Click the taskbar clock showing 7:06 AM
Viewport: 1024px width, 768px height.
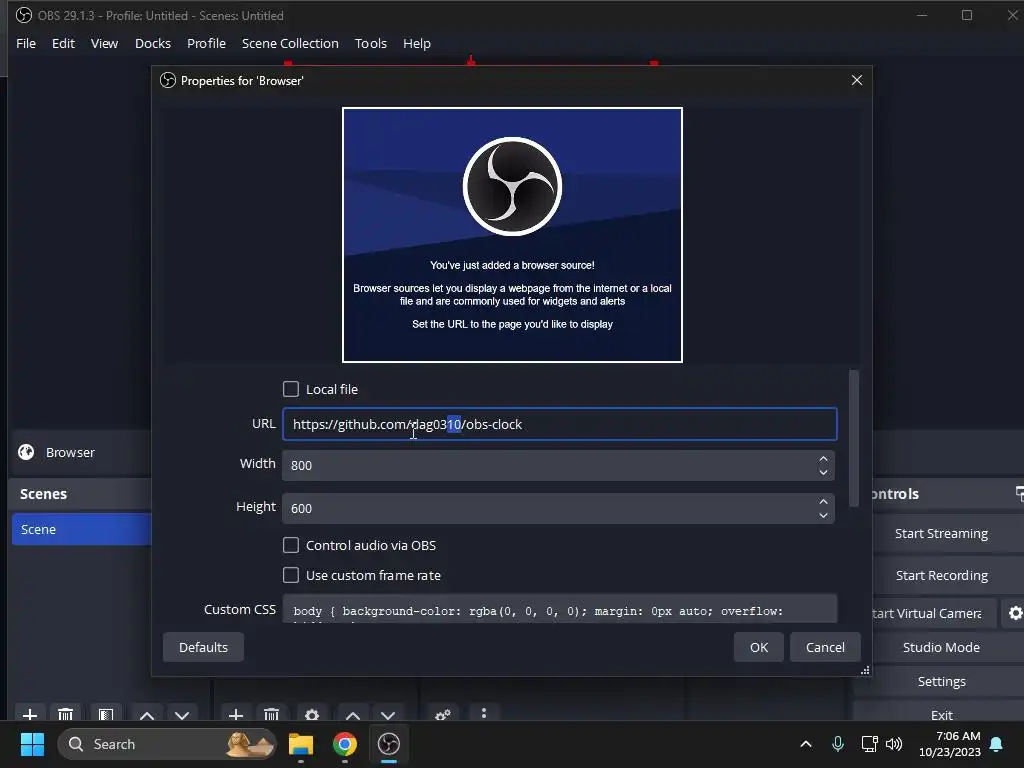(950, 744)
